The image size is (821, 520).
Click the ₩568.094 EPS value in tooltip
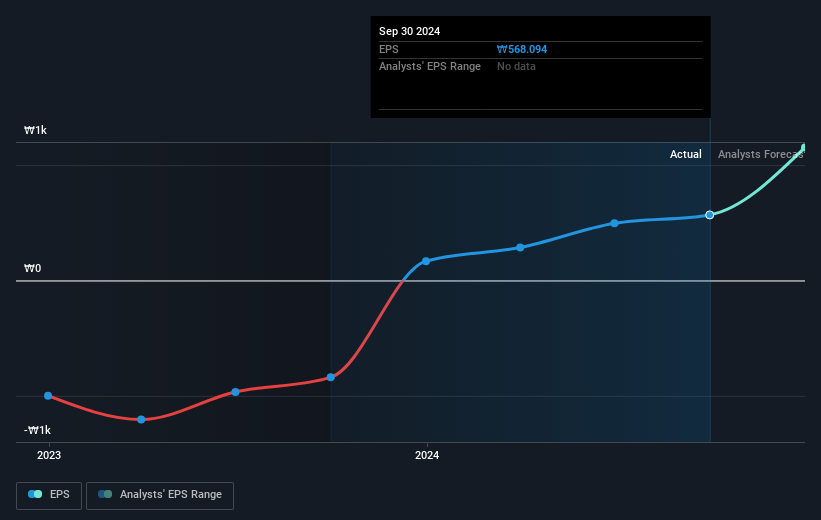pyautogui.click(x=522, y=49)
